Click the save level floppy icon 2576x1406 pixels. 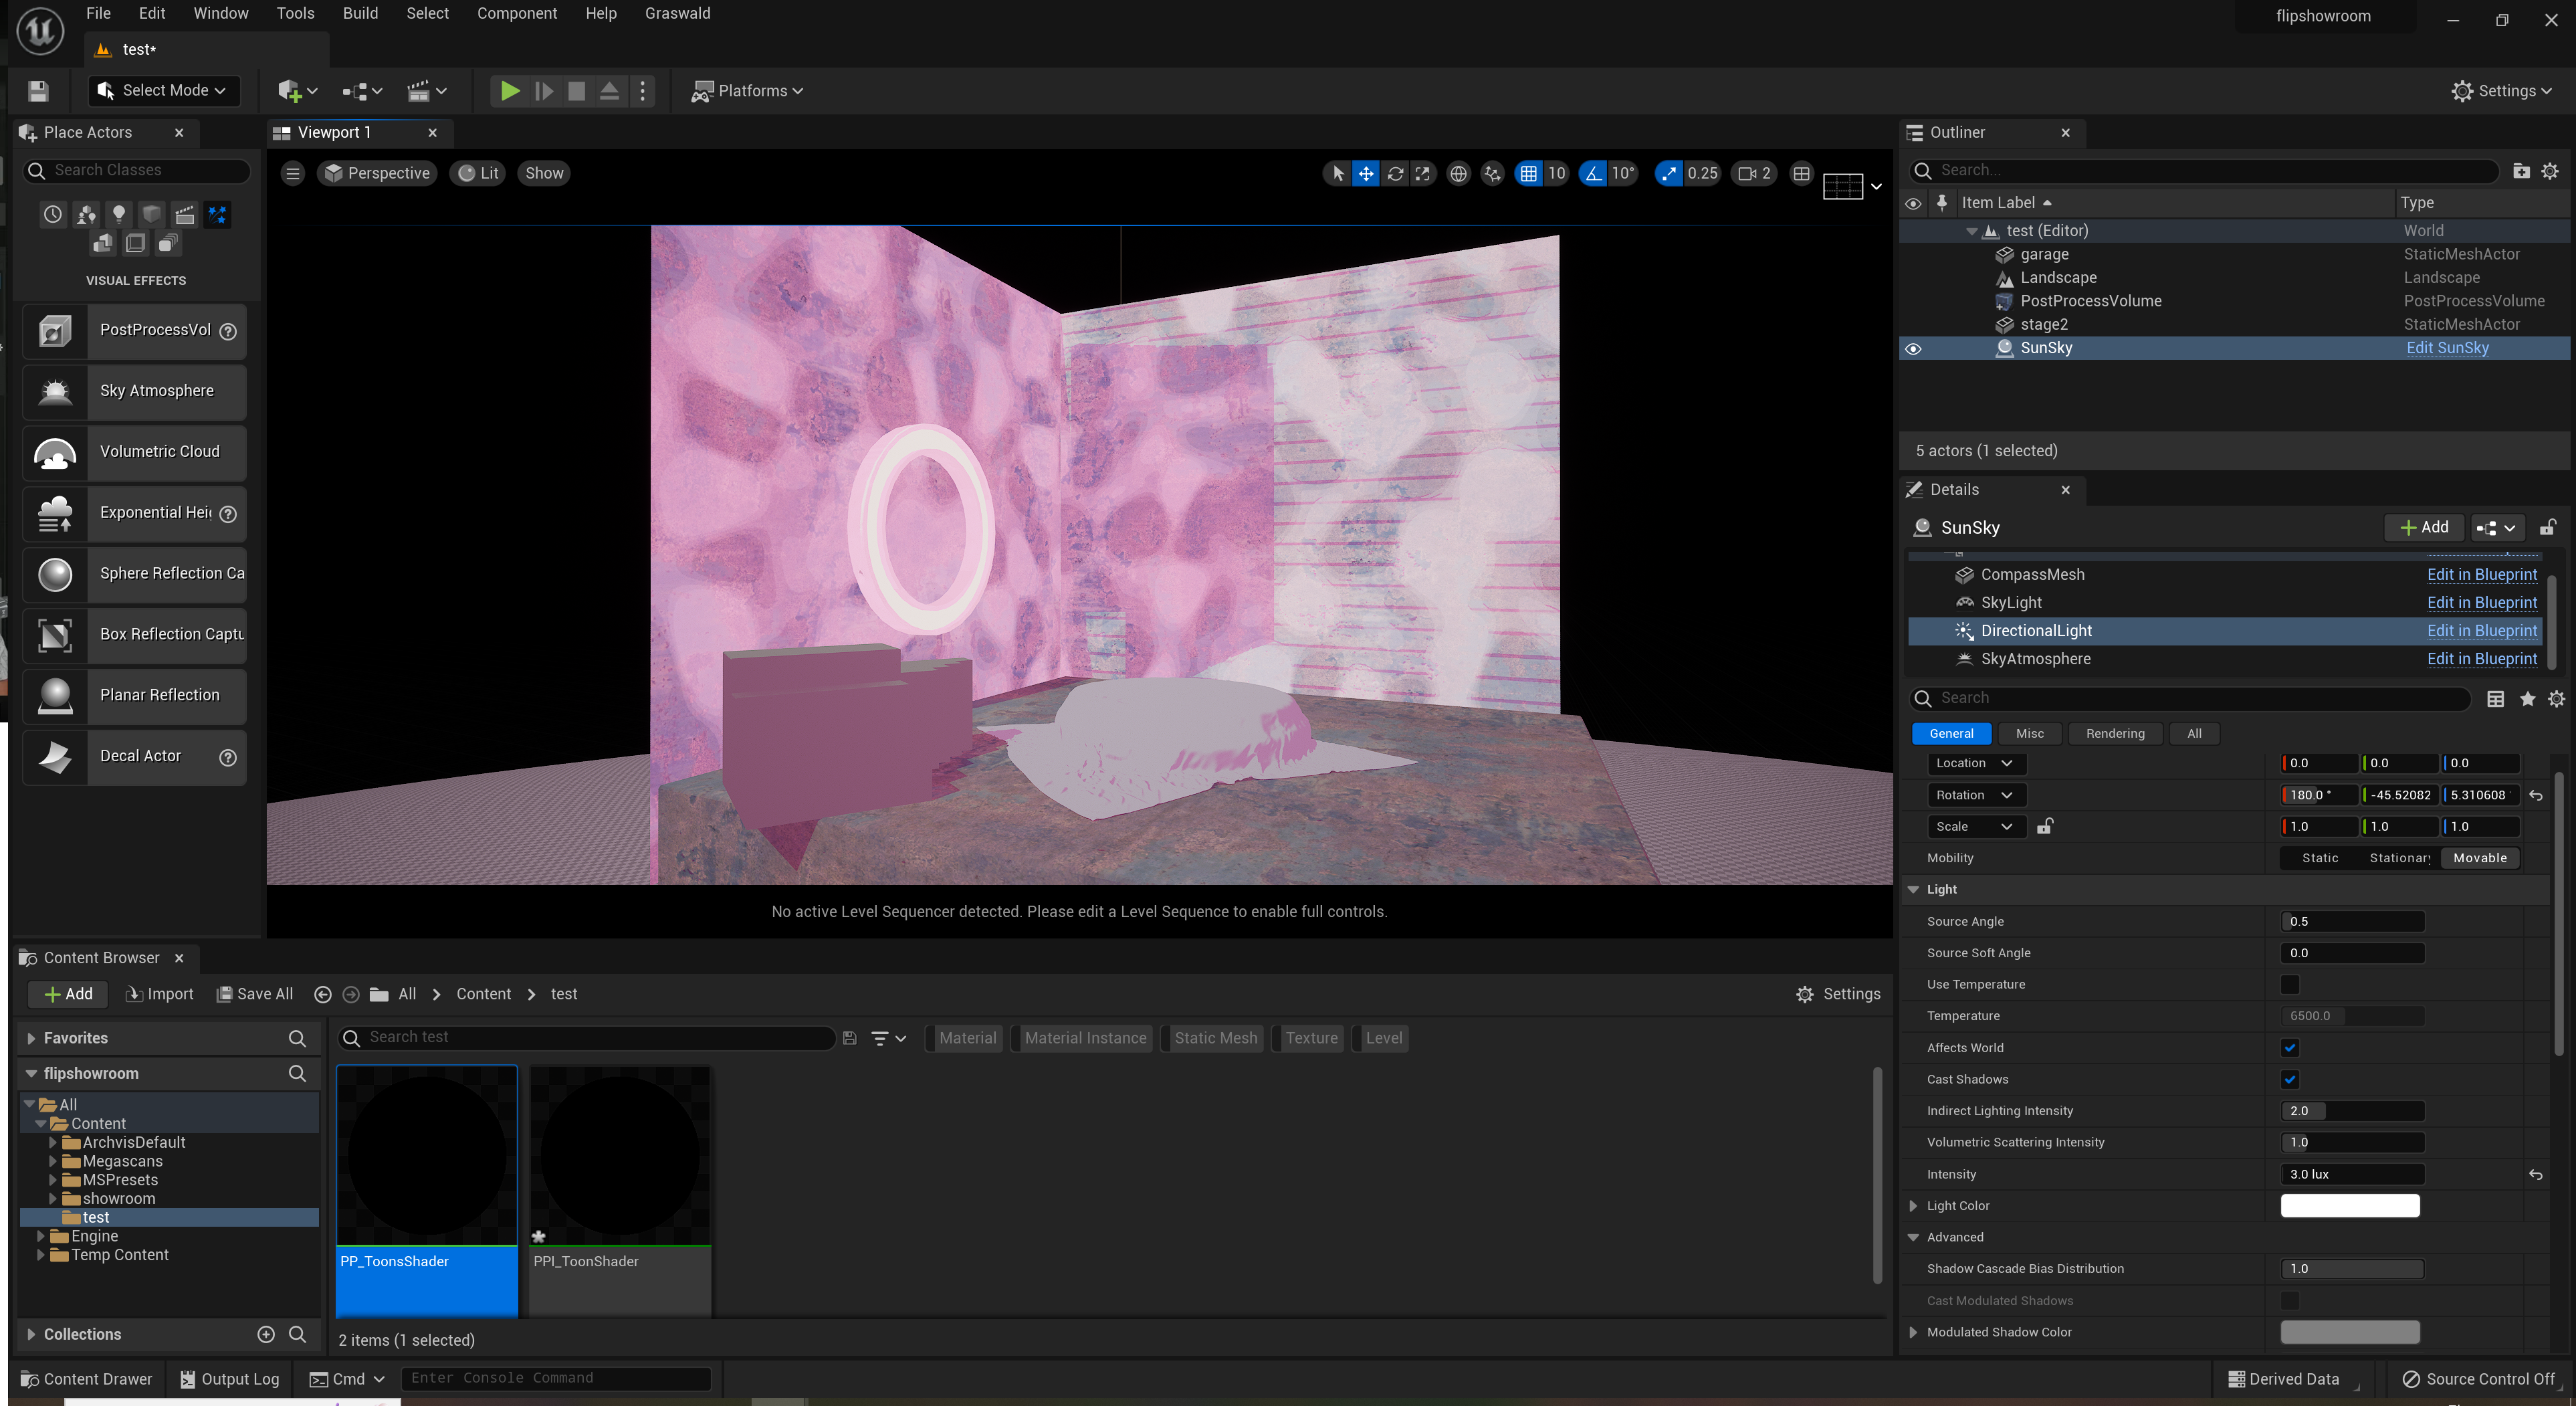38,91
